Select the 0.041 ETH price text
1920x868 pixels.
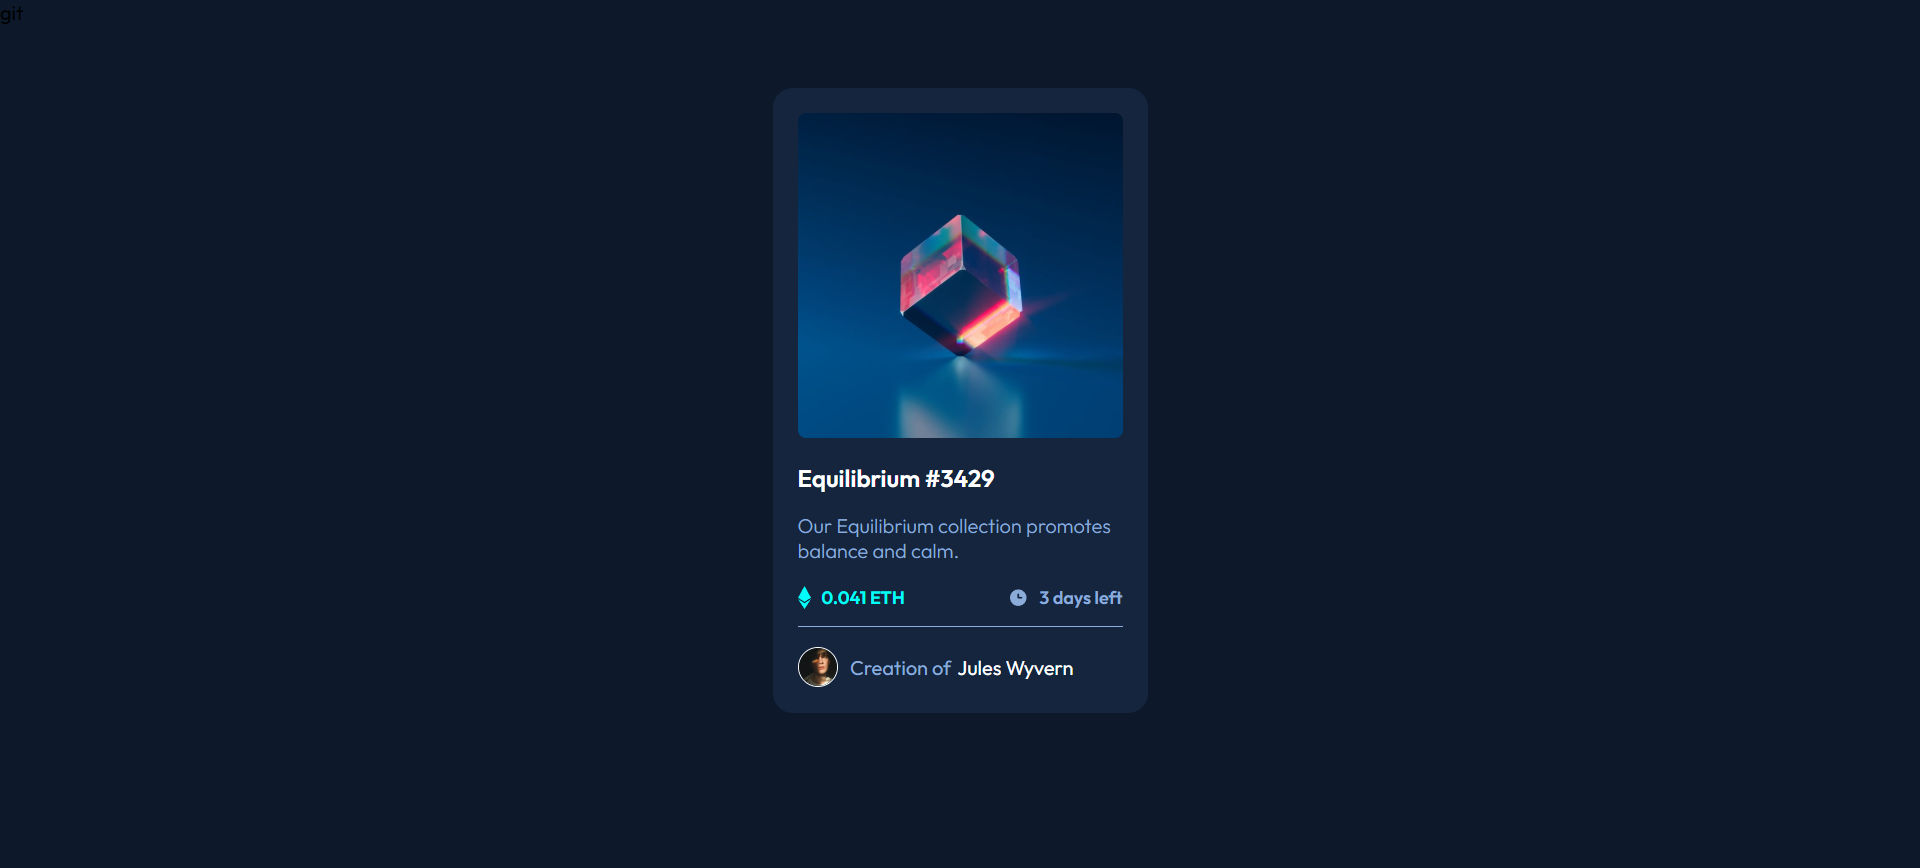[863, 598]
